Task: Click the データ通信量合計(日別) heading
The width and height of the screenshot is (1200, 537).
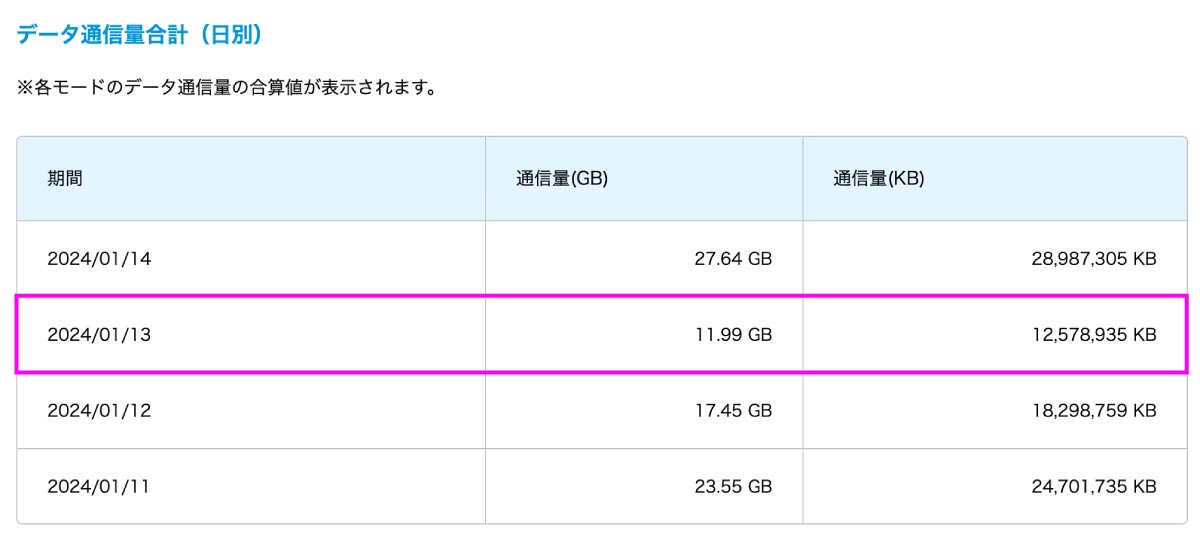Action: 139,35
